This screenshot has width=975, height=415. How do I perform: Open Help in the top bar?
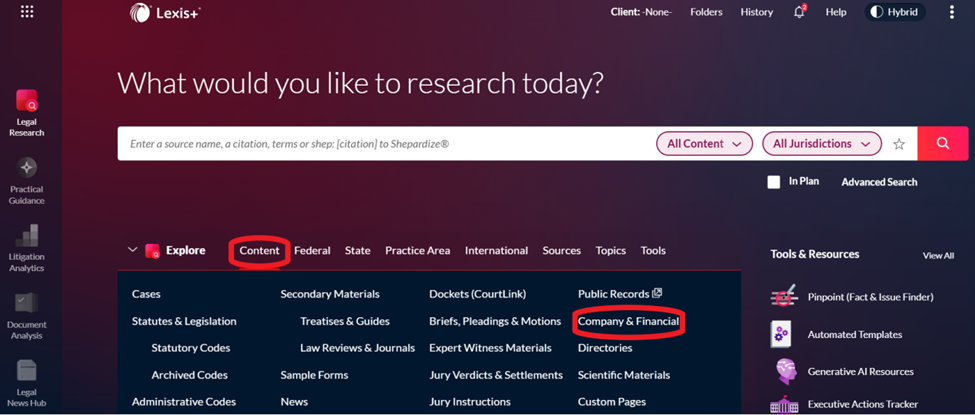click(836, 12)
